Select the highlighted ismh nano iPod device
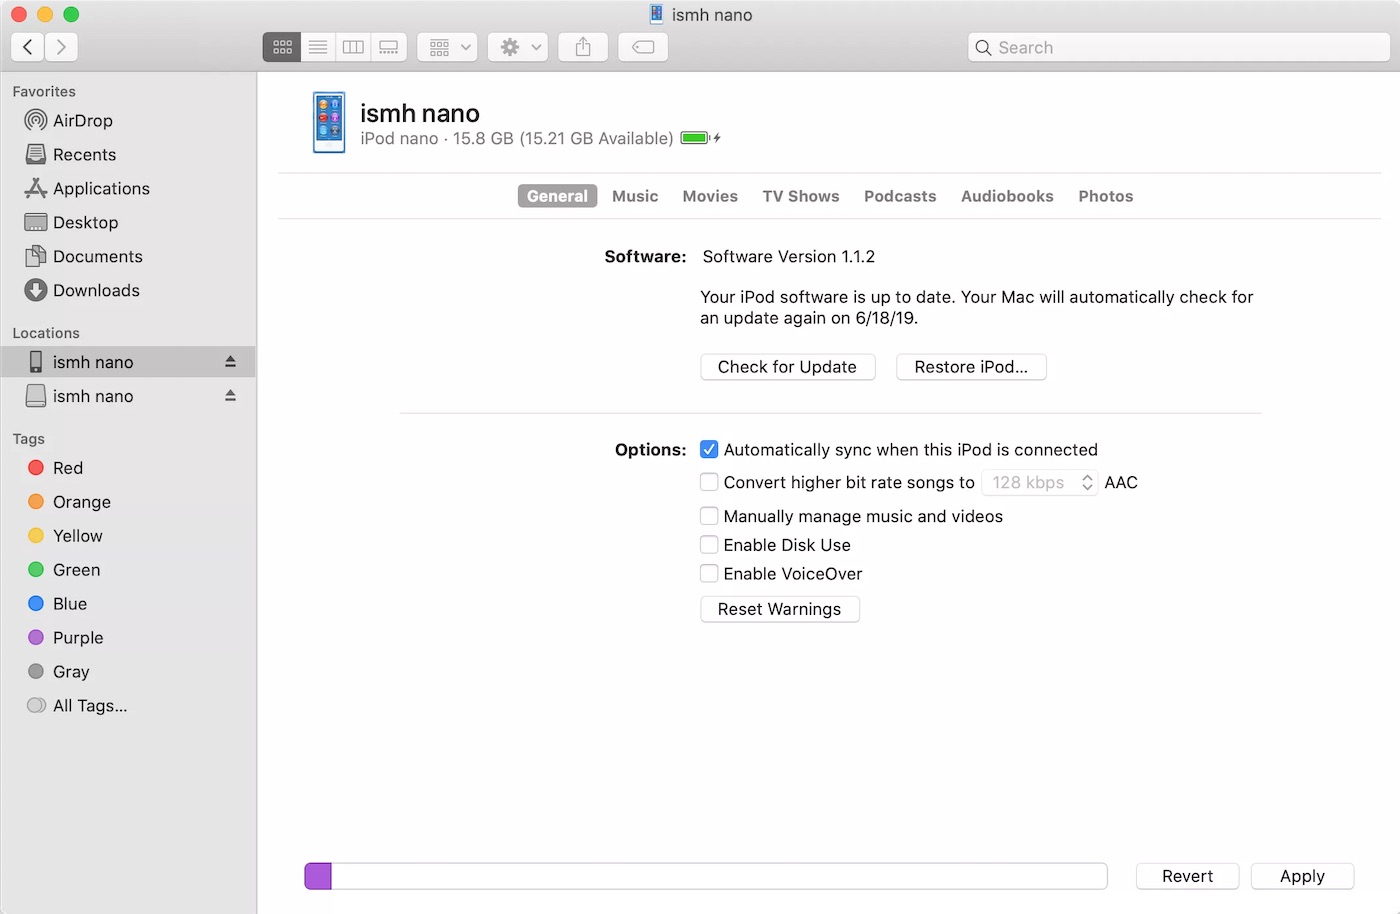The image size is (1400, 914). (128, 362)
